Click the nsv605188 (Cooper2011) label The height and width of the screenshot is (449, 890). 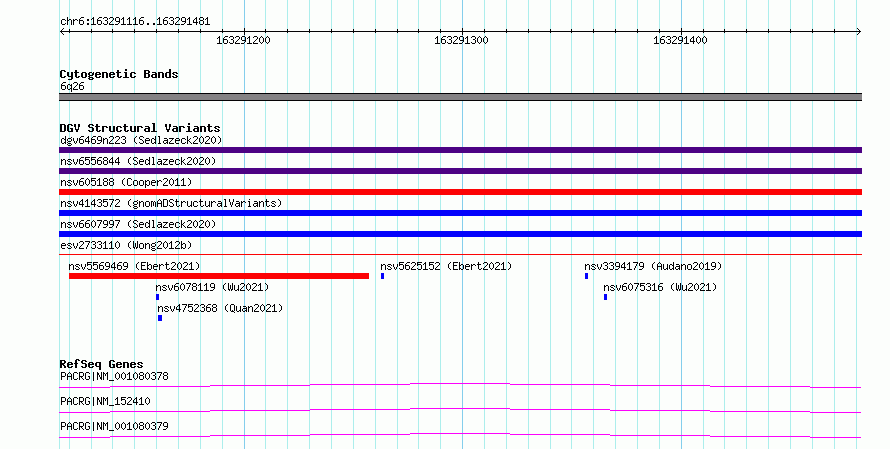pyautogui.click(x=126, y=182)
